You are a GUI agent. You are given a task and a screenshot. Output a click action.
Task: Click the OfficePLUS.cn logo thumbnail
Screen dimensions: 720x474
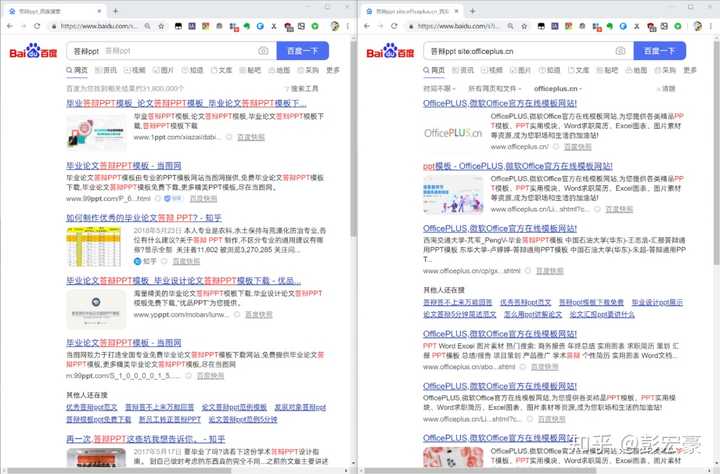coord(453,133)
